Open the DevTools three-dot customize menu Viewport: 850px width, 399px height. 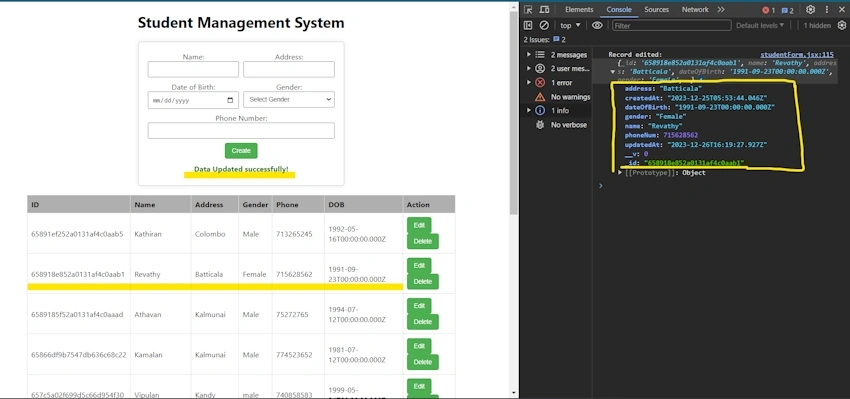(x=827, y=10)
